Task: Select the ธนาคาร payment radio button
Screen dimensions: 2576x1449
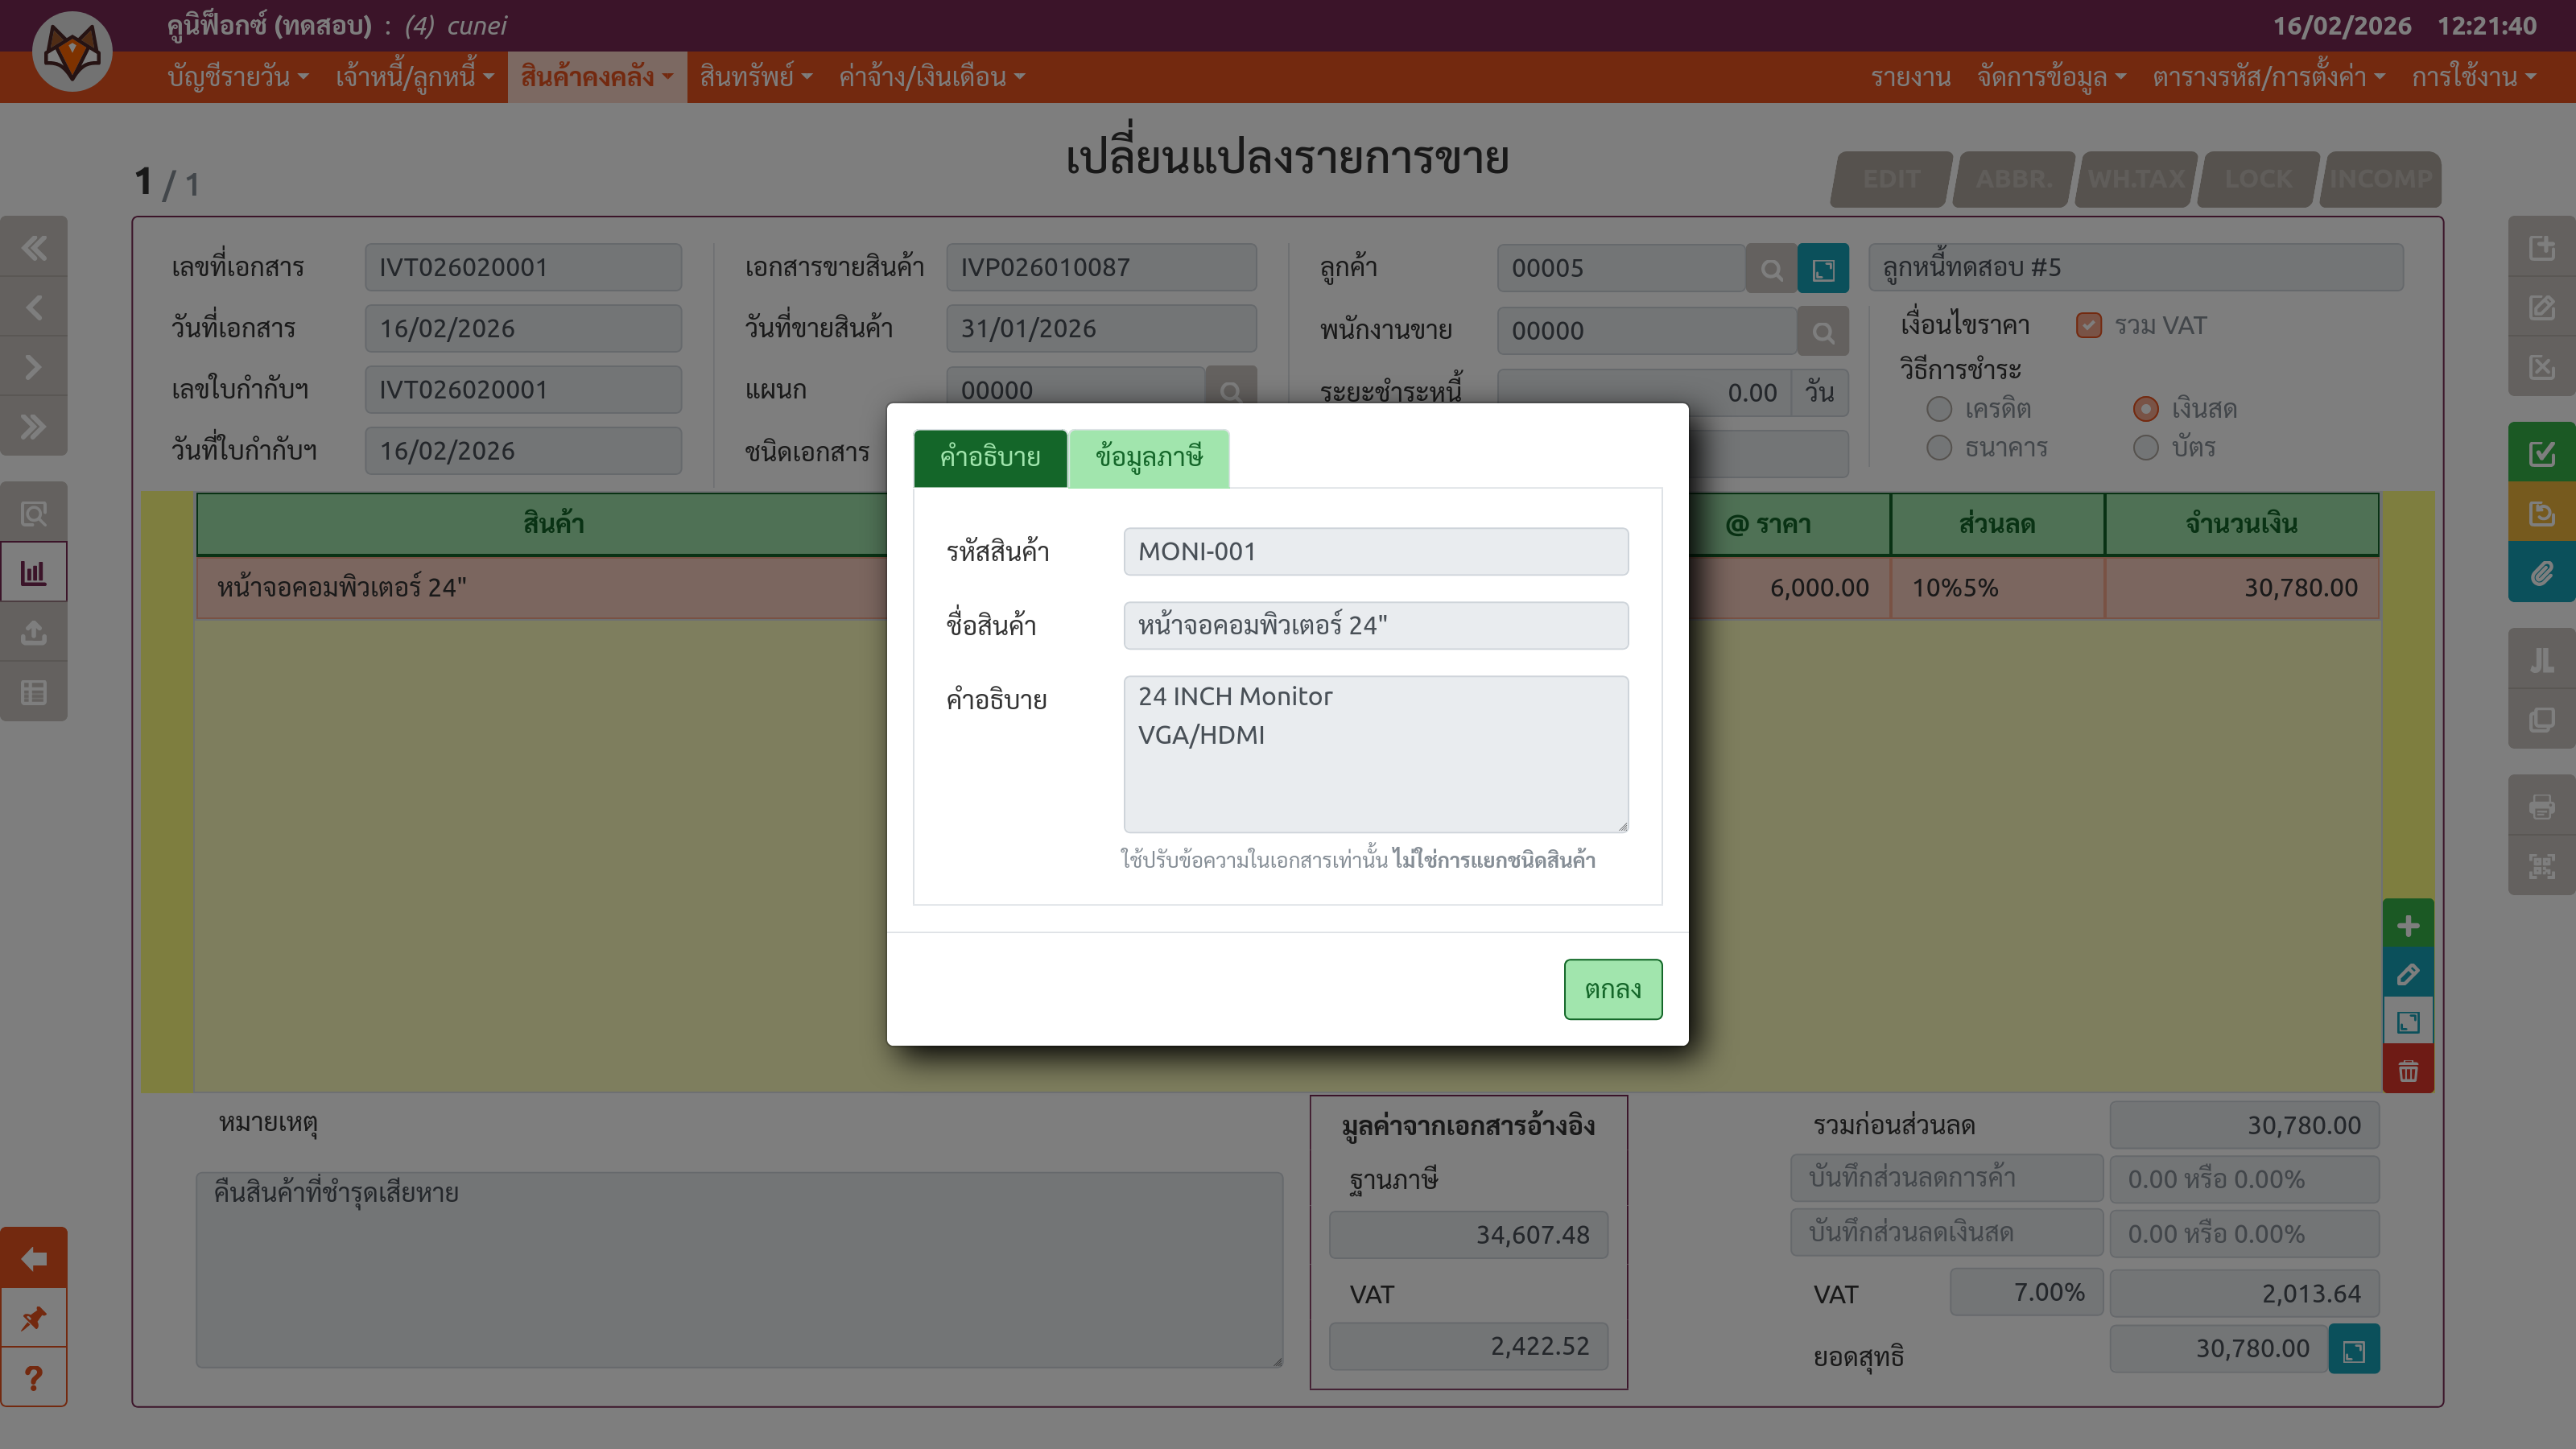Action: (1939, 447)
